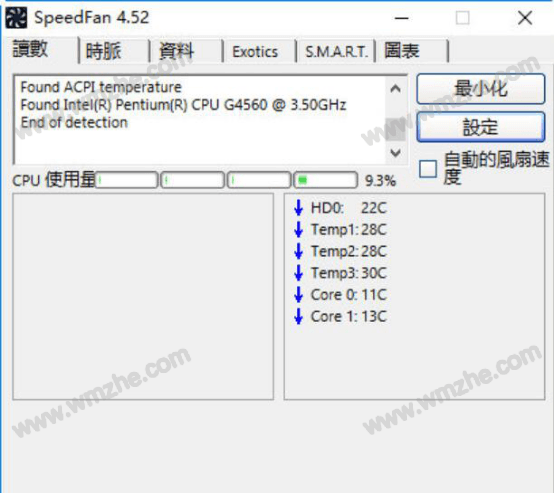The height and width of the screenshot is (494, 554).
Task: Click the log box up-arrow scroll button
Action: pyautogui.click(x=395, y=89)
